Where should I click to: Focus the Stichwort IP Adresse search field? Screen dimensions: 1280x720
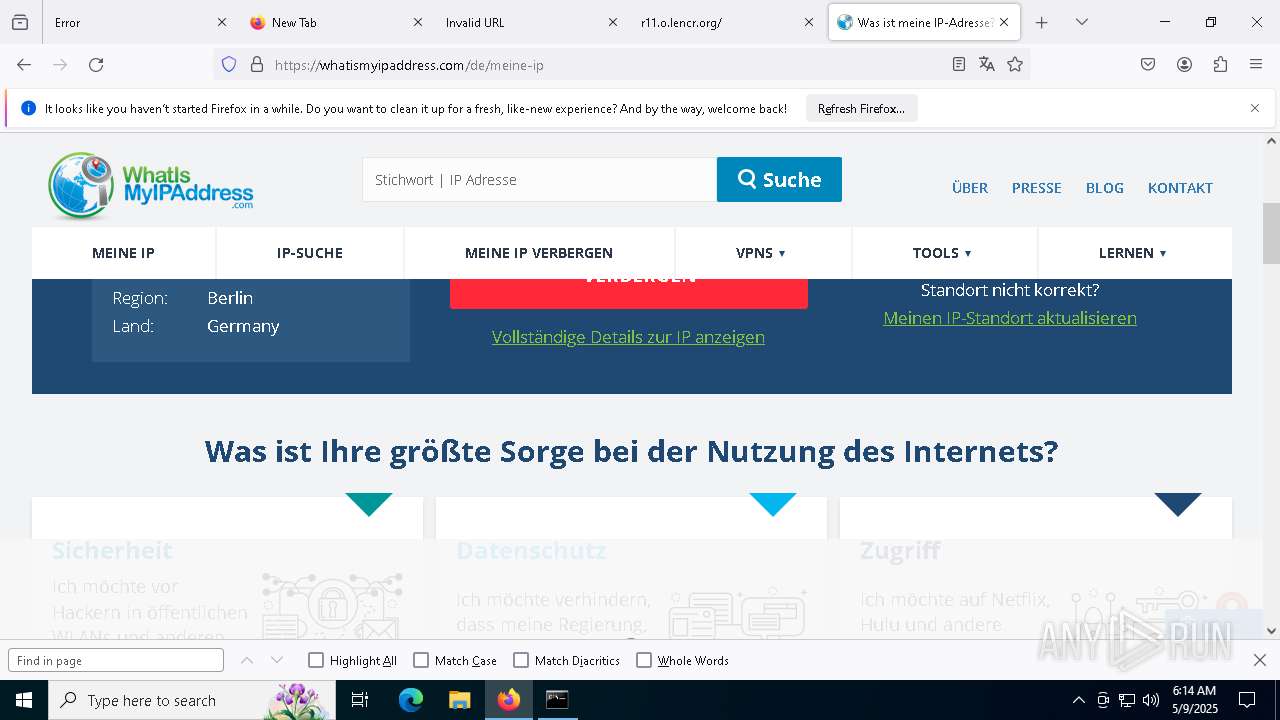point(539,179)
